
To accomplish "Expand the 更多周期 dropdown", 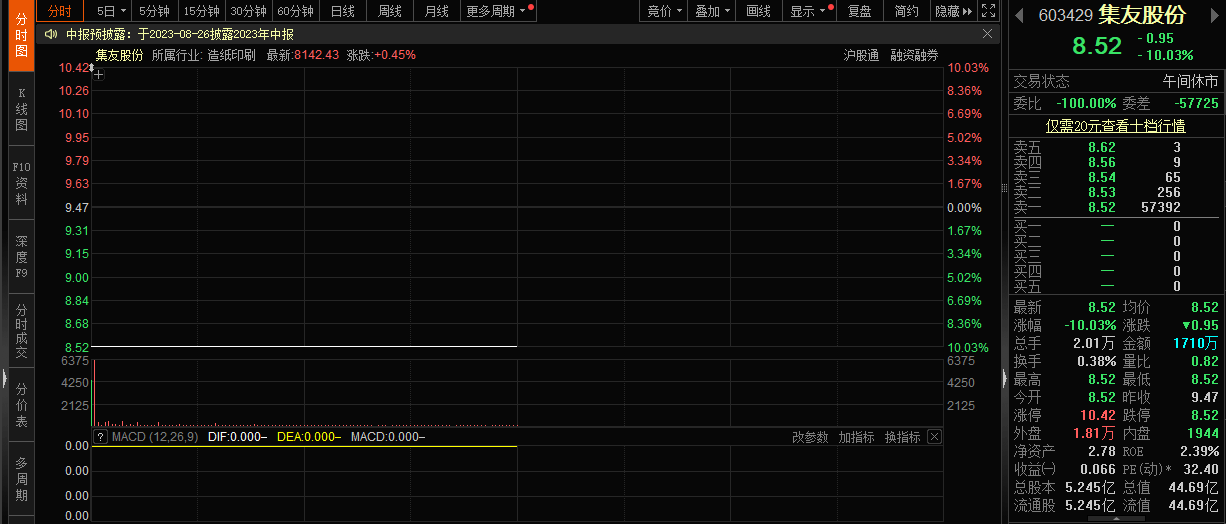I will (x=499, y=11).
